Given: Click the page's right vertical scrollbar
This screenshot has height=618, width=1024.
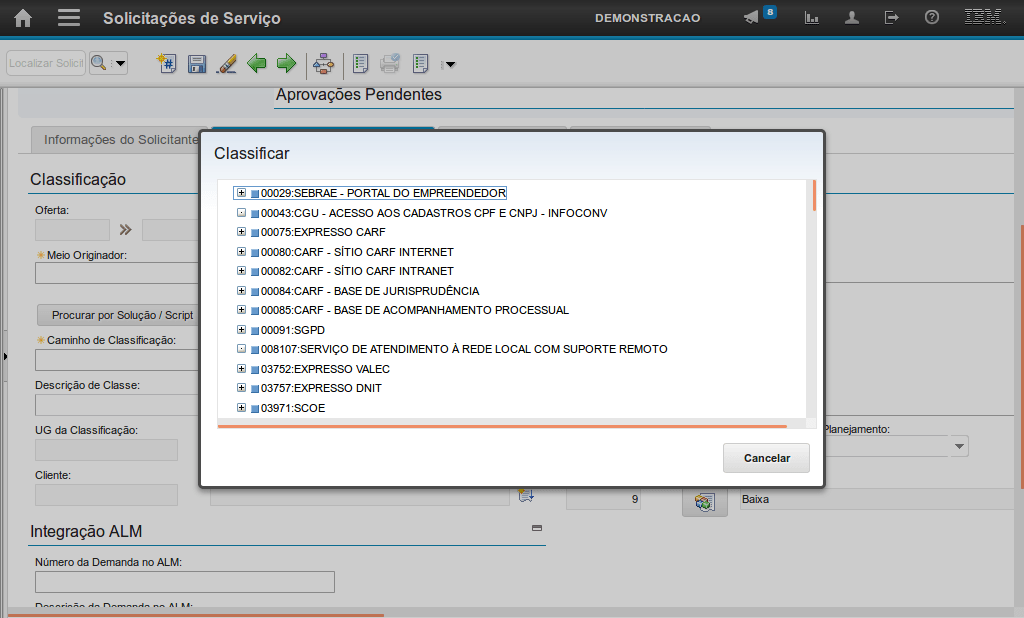Looking at the screenshot, I should pyautogui.click(x=1022, y=356).
